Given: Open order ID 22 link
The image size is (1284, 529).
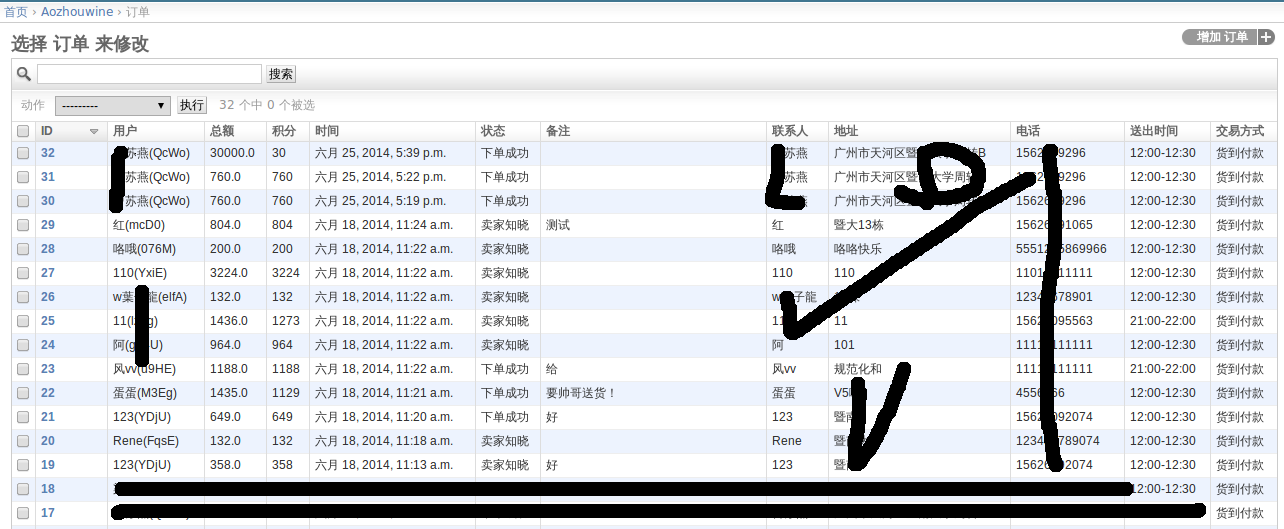Looking at the screenshot, I should [x=48, y=393].
